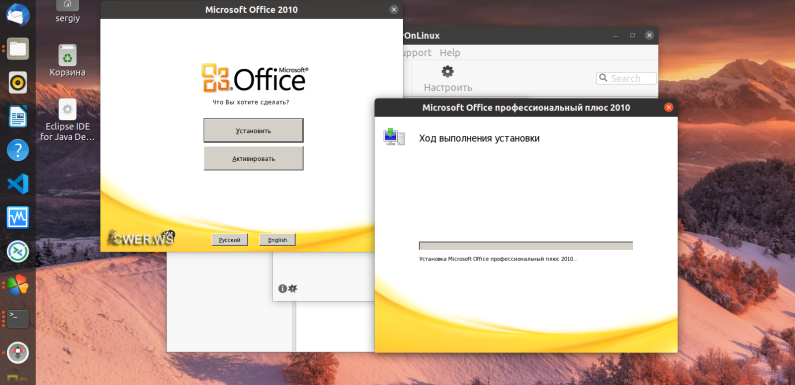
Task: Close the PlayOnLinux window
Action: click(649, 36)
